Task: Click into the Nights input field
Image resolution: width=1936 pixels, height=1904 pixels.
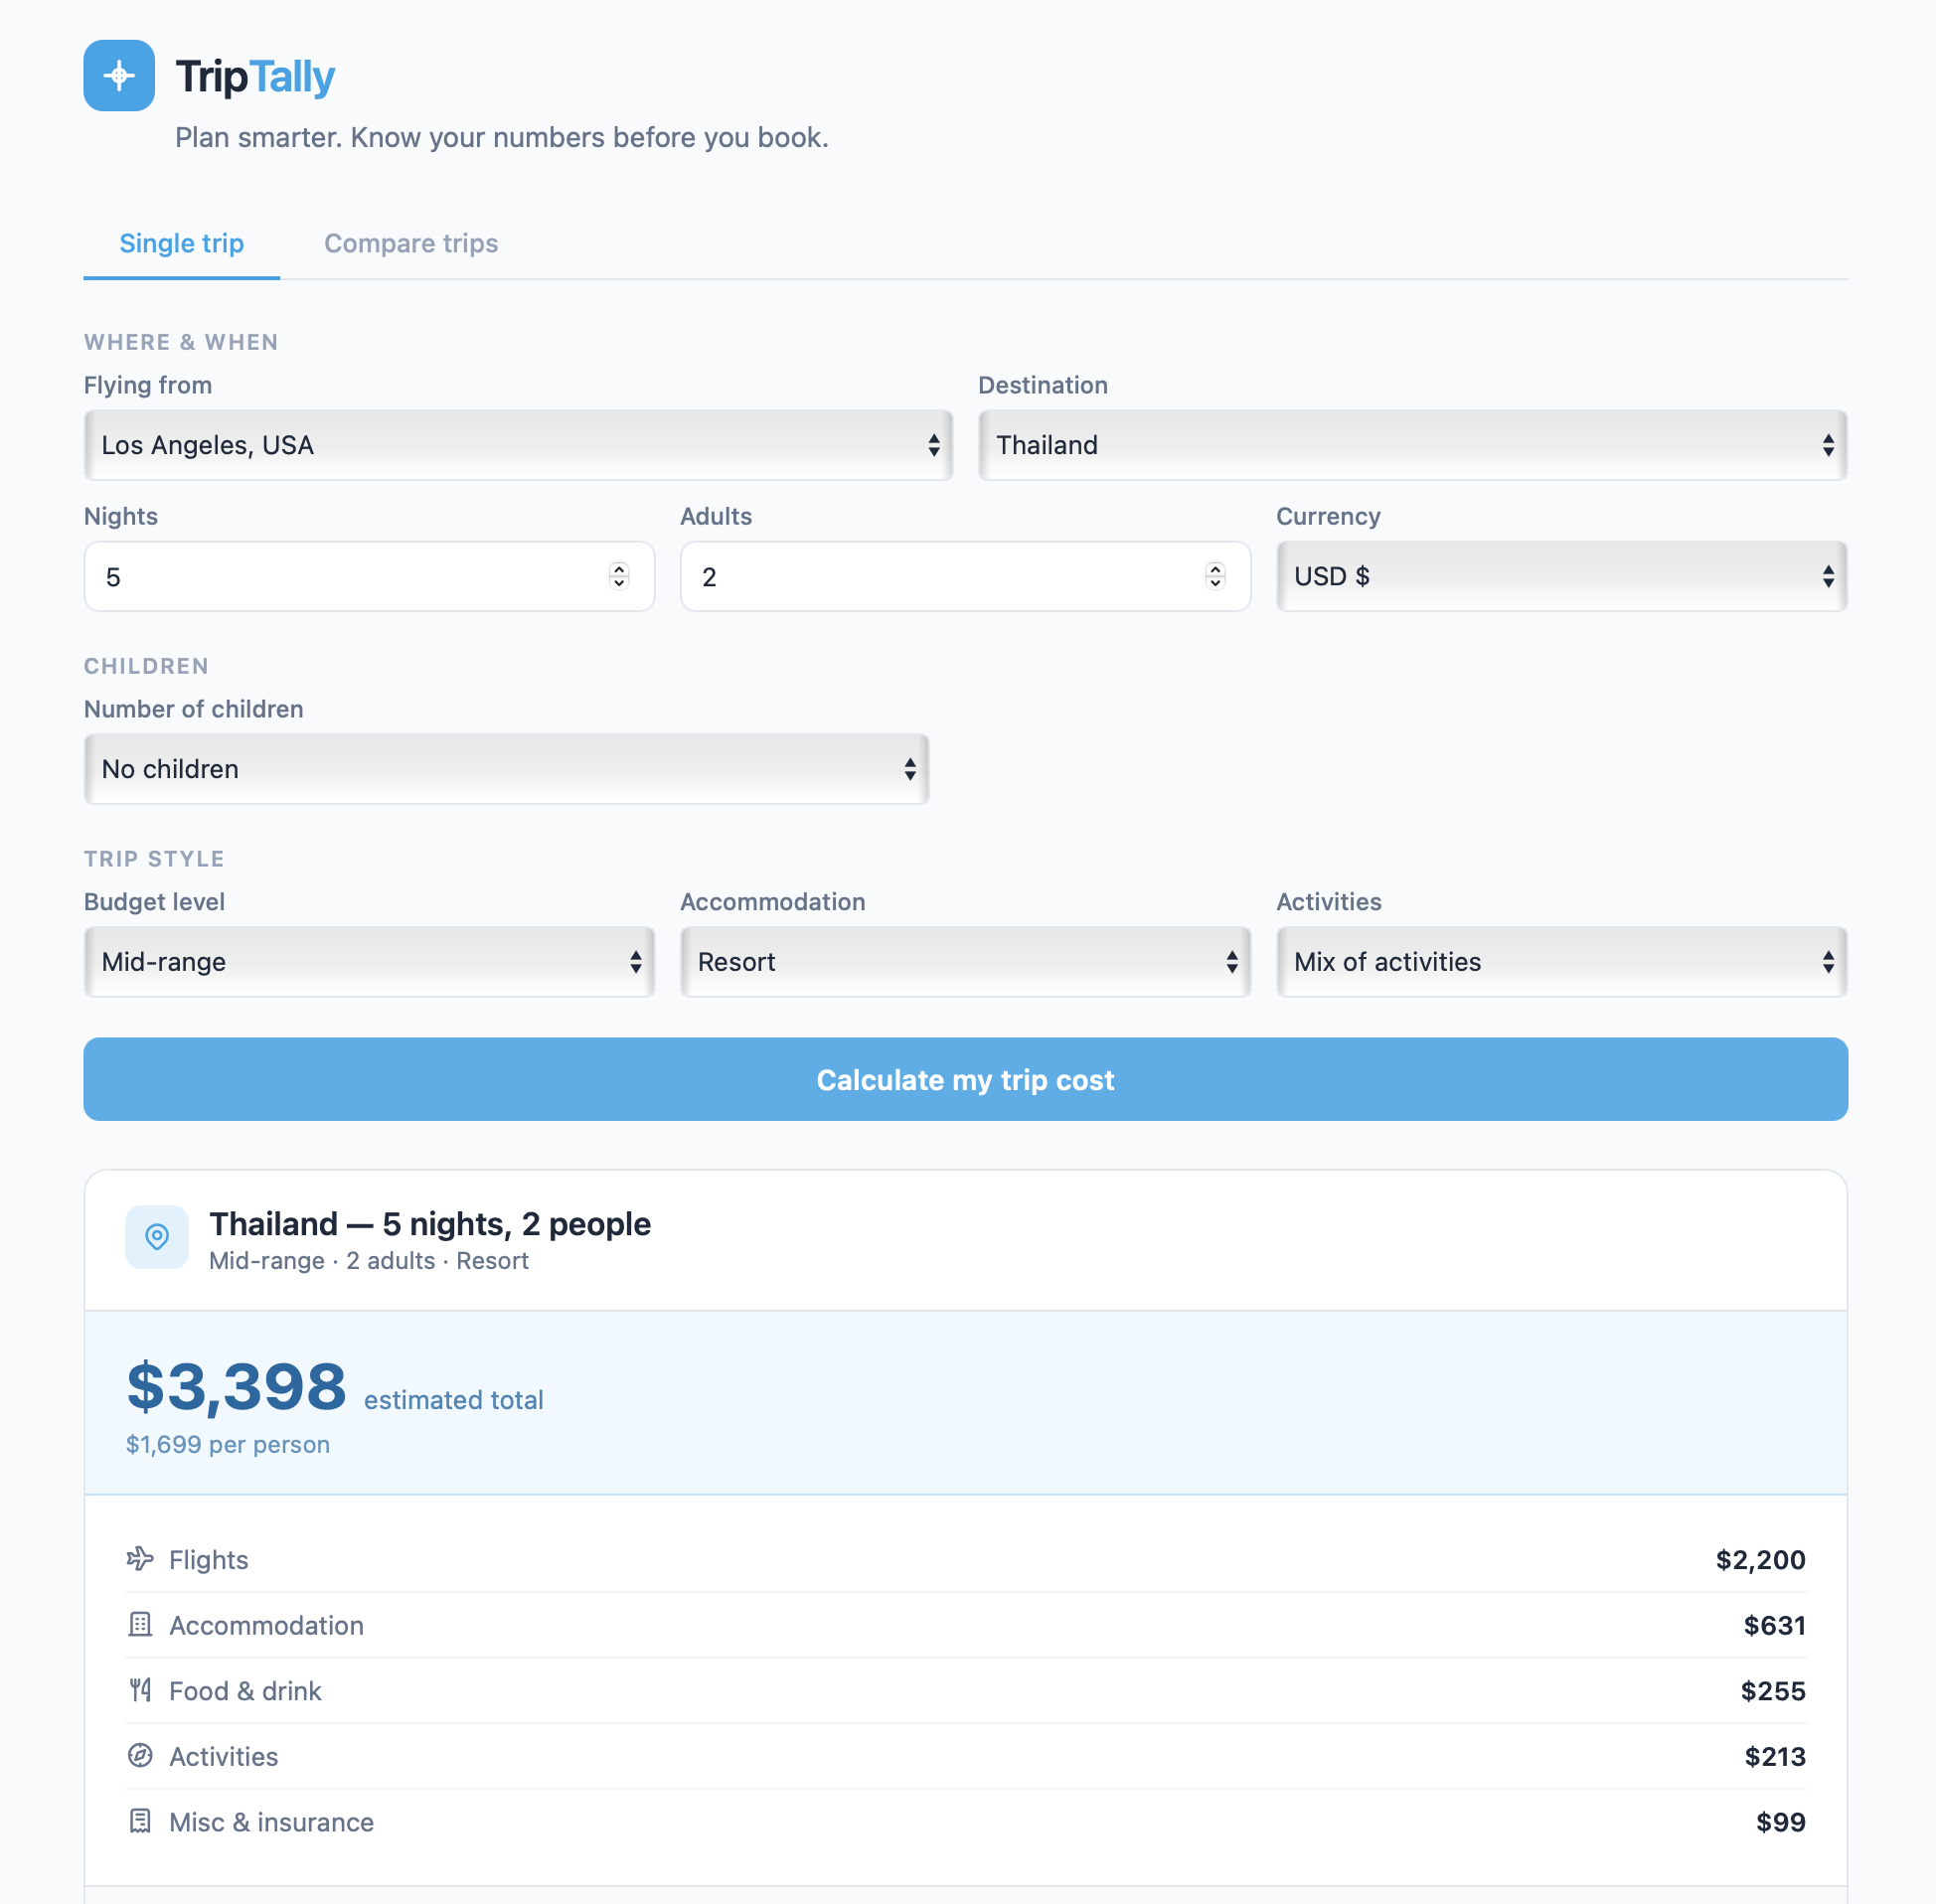Action: [369, 576]
